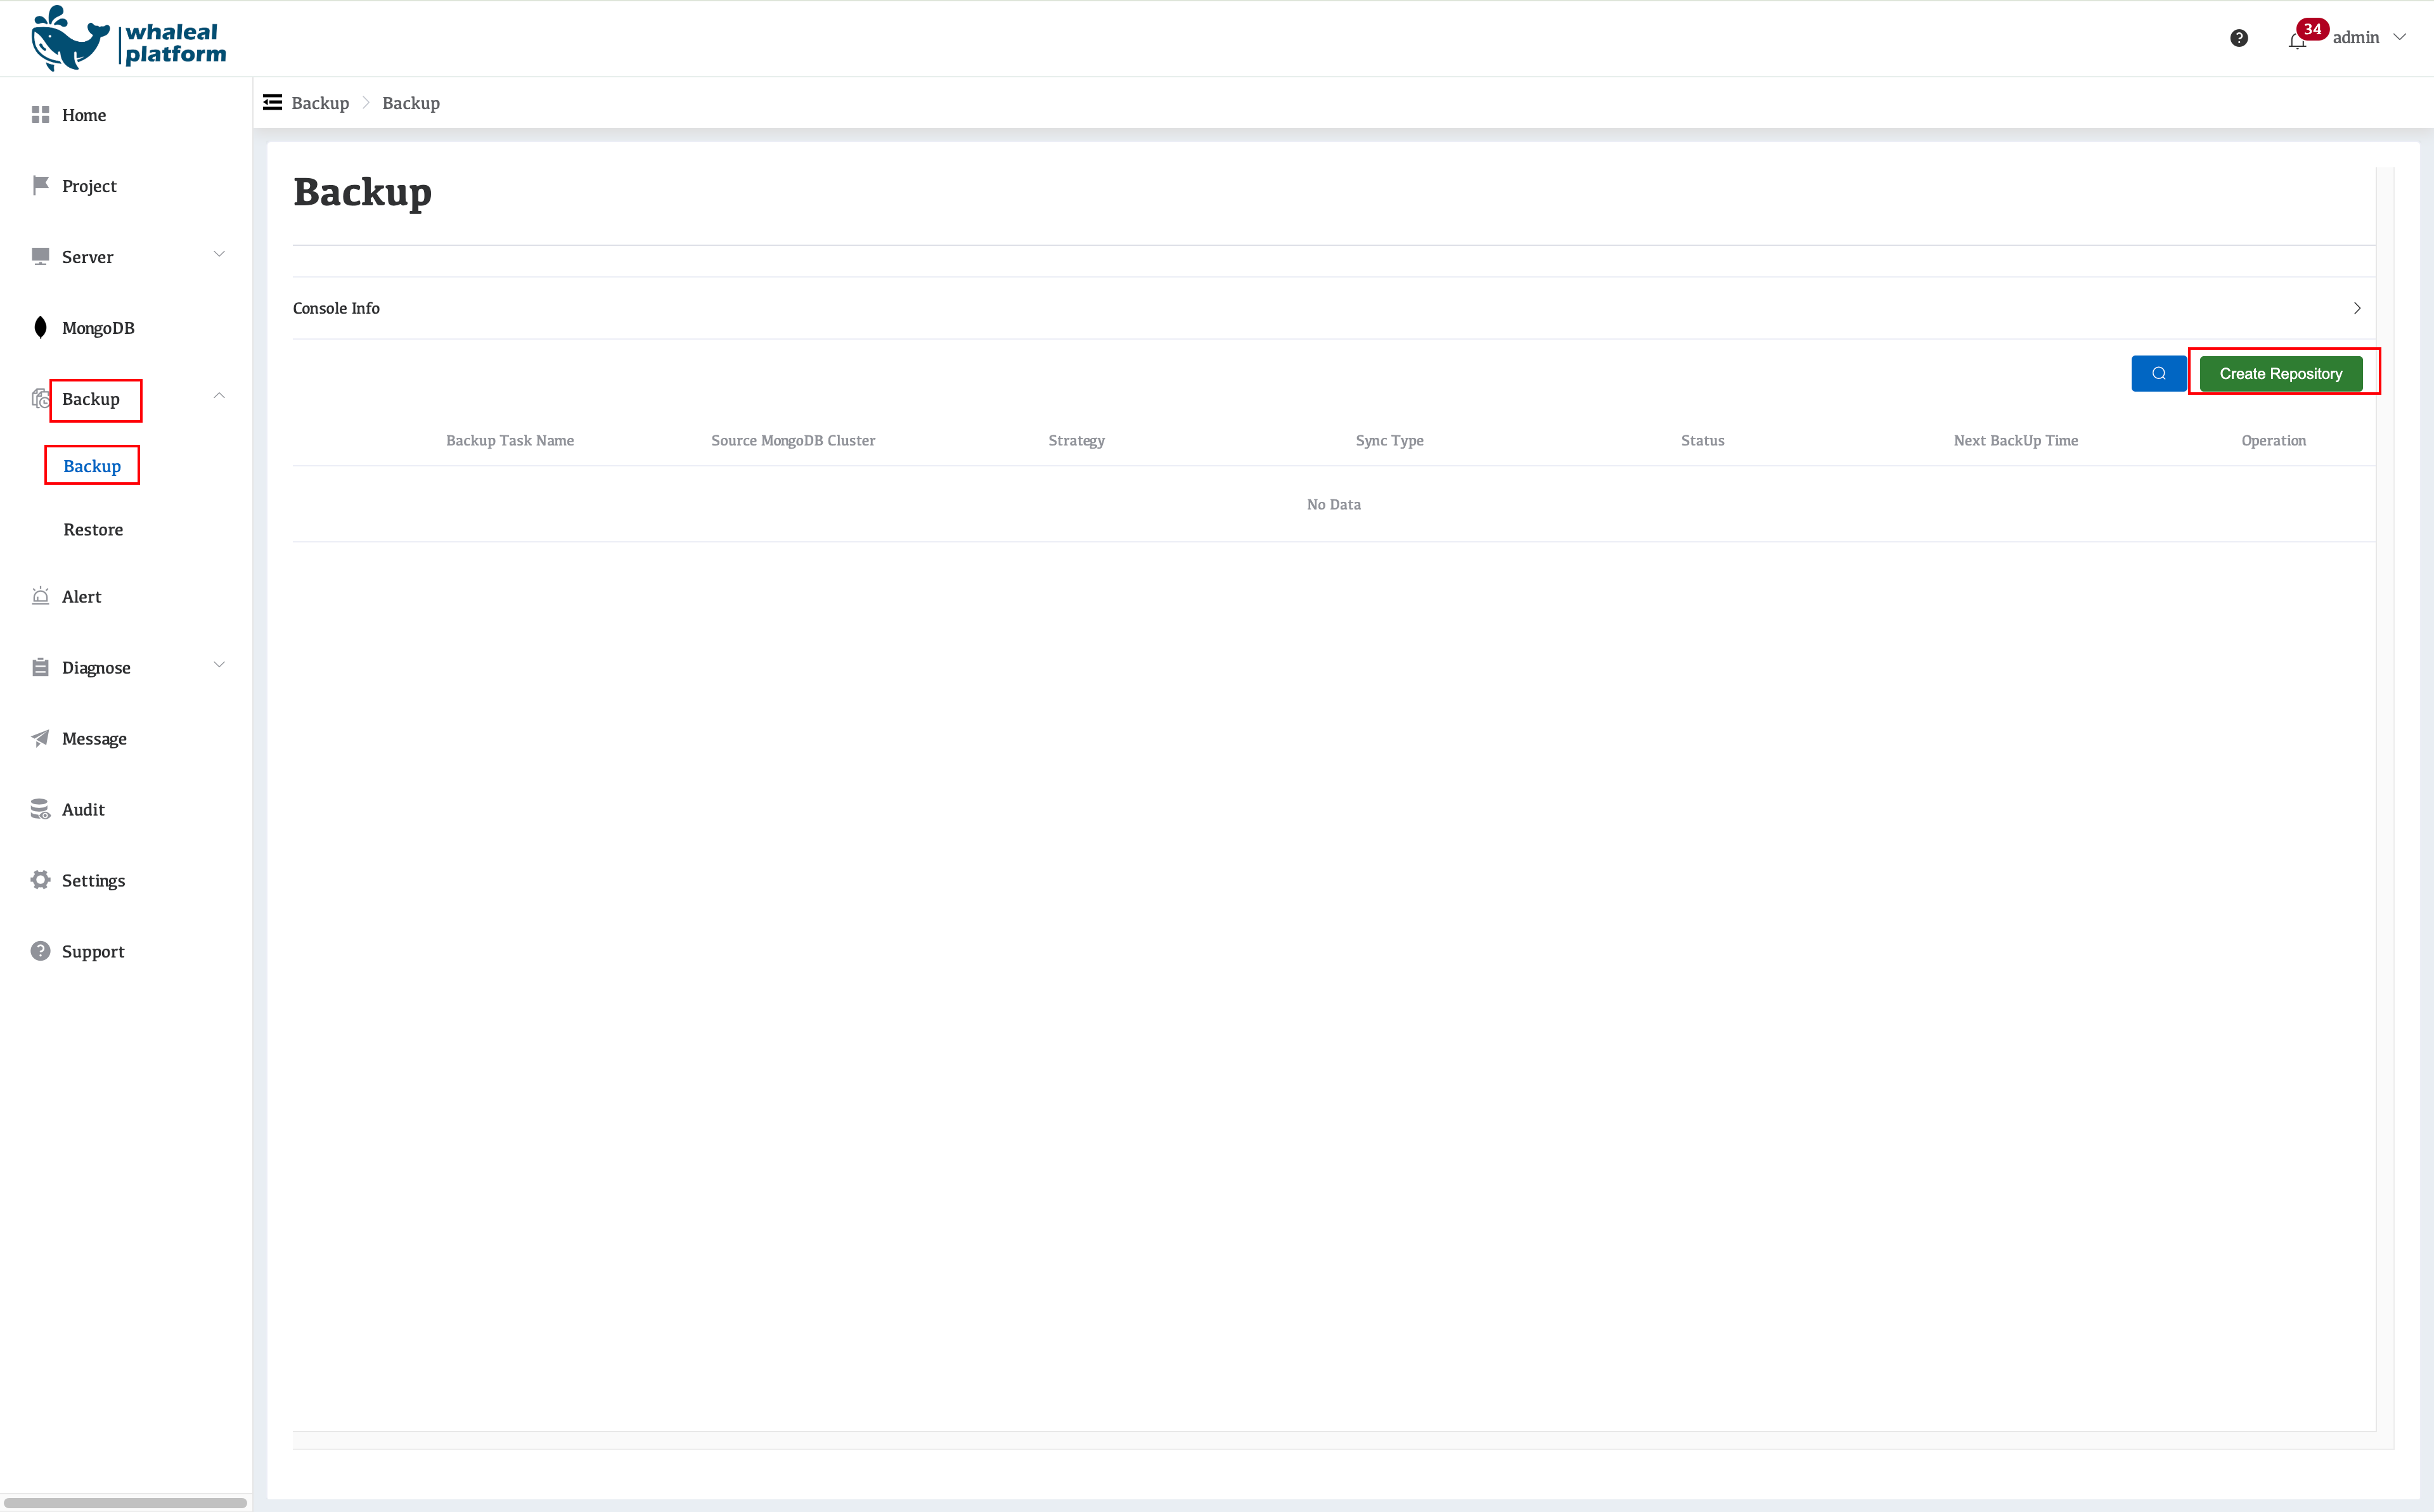The image size is (2434, 1512).
Task: Click the Backup breadcrumb link
Action: click(x=320, y=103)
